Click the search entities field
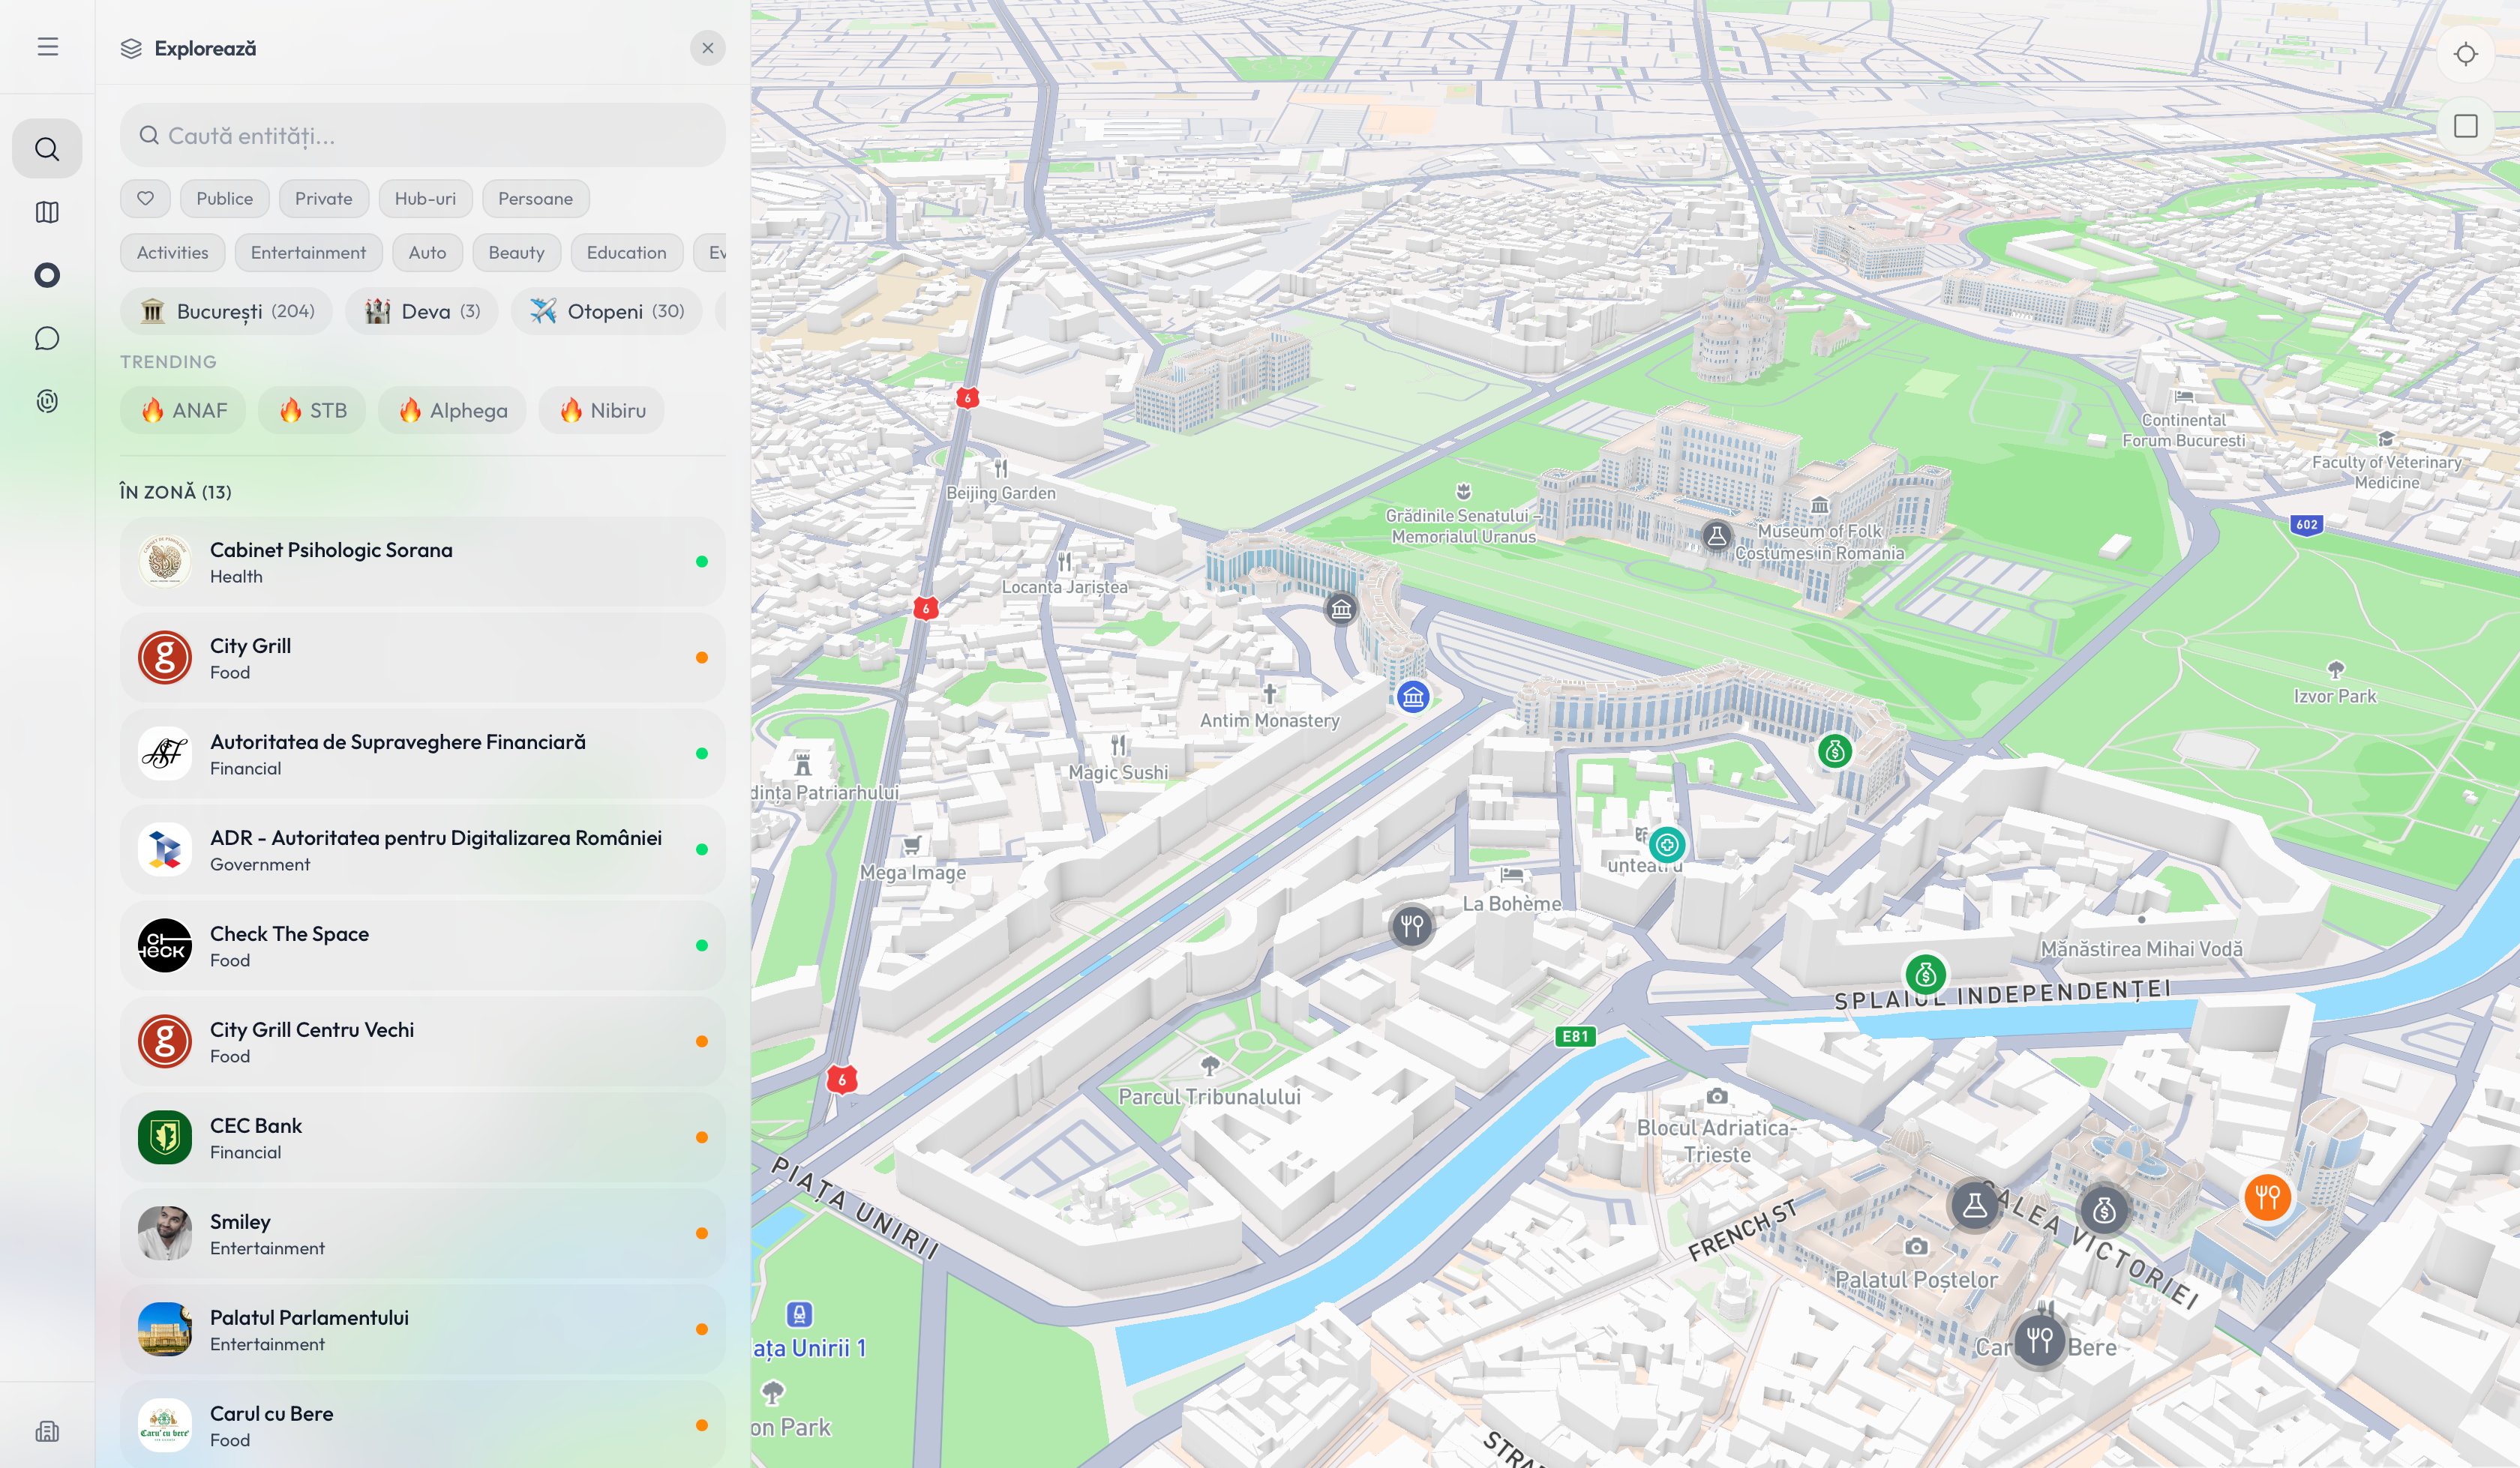The height and width of the screenshot is (1468, 2520). click(422, 135)
